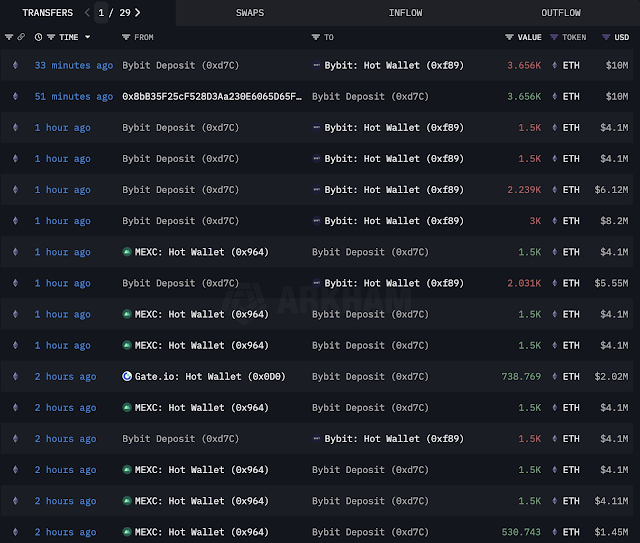Open the 51 minutes ago transaction link
The image size is (640, 543).
point(74,96)
